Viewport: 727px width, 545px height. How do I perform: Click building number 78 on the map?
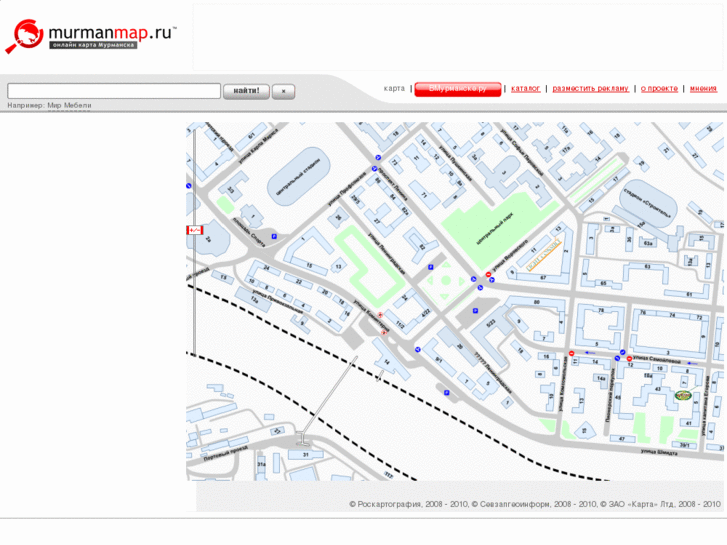click(601, 310)
